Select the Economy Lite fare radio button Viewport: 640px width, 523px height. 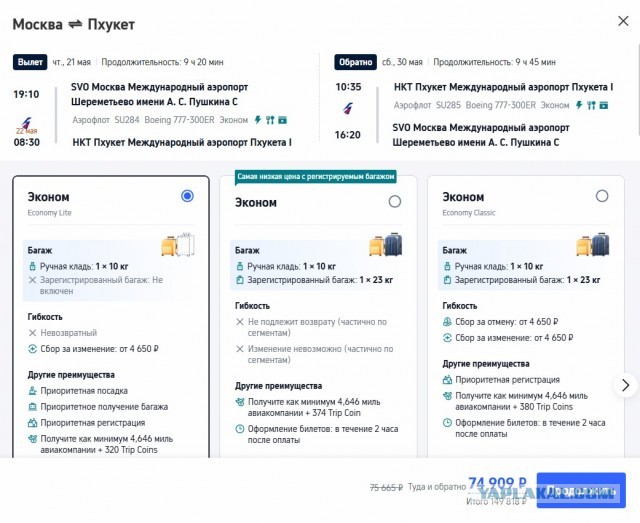(187, 196)
